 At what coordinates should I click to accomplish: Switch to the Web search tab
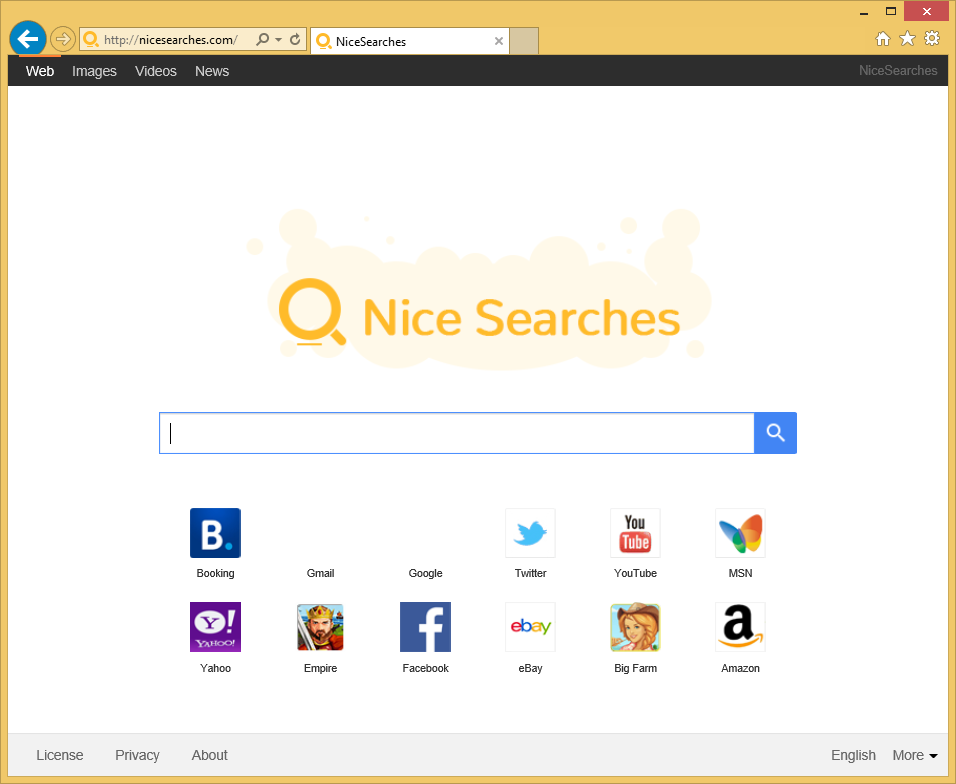coord(40,71)
